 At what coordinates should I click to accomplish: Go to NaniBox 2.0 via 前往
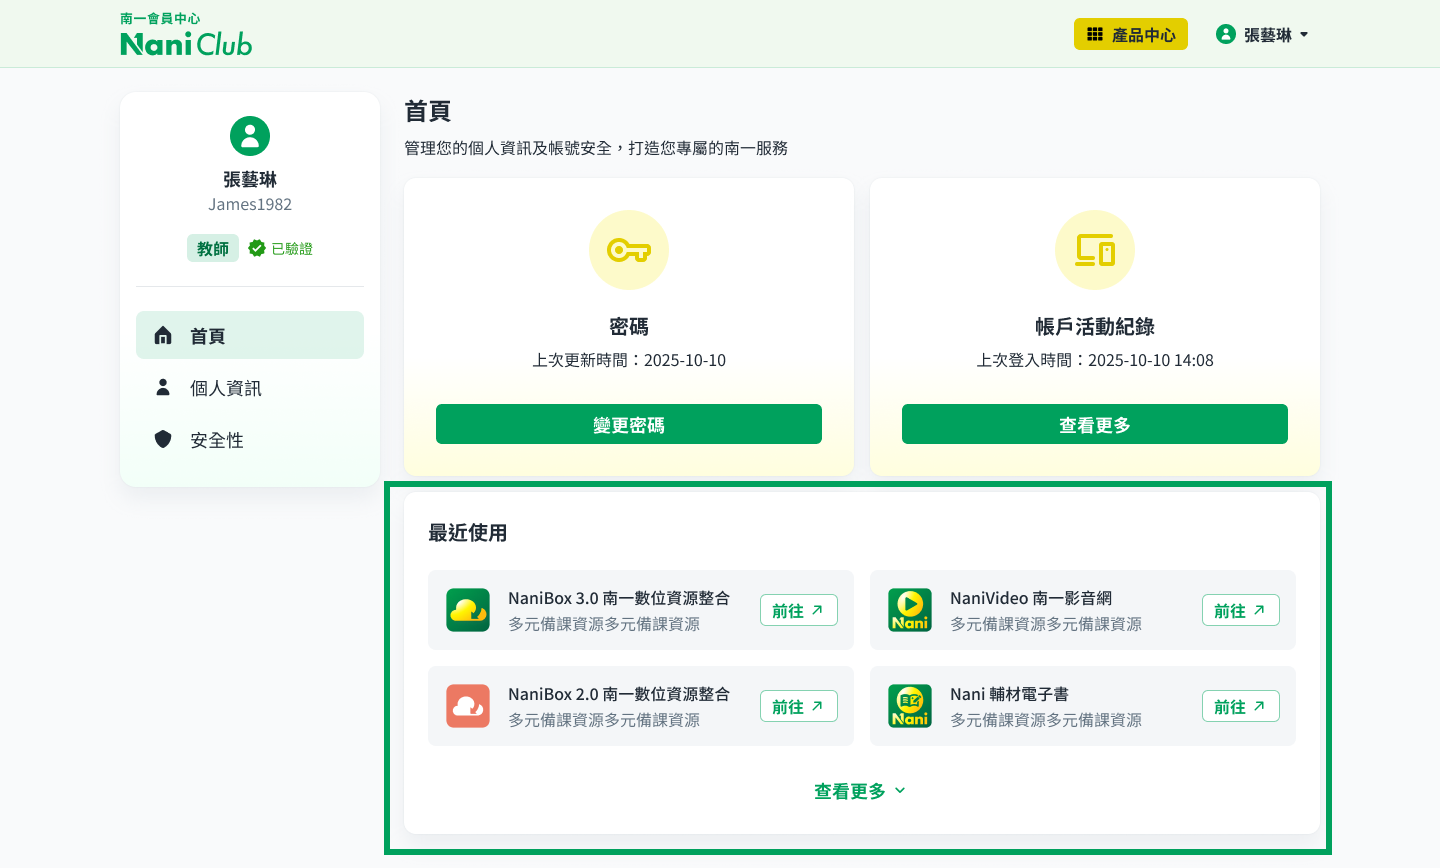799,706
